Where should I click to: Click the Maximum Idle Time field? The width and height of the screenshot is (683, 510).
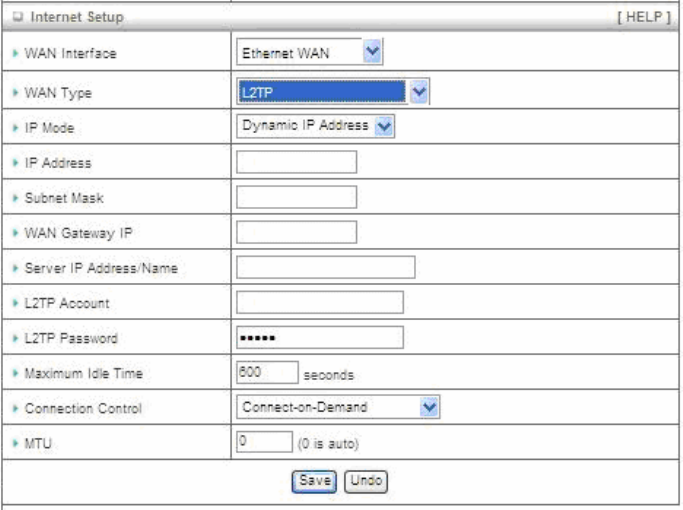[x=267, y=372]
